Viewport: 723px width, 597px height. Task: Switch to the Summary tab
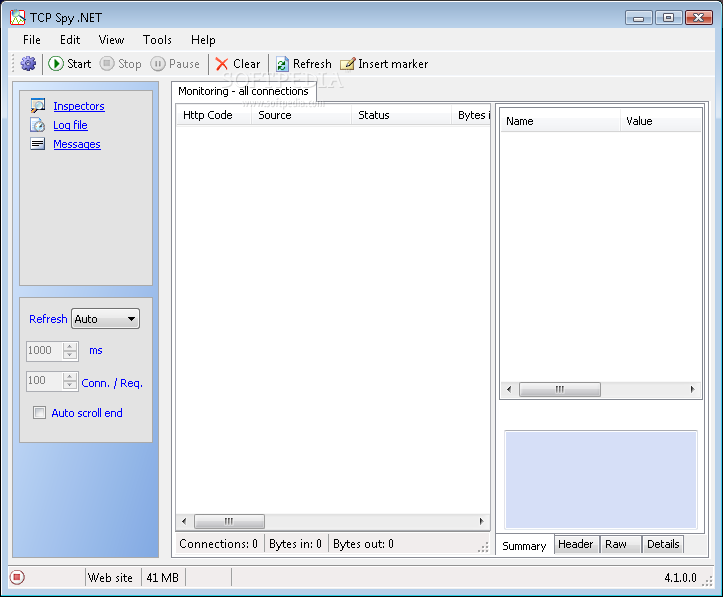point(524,546)
